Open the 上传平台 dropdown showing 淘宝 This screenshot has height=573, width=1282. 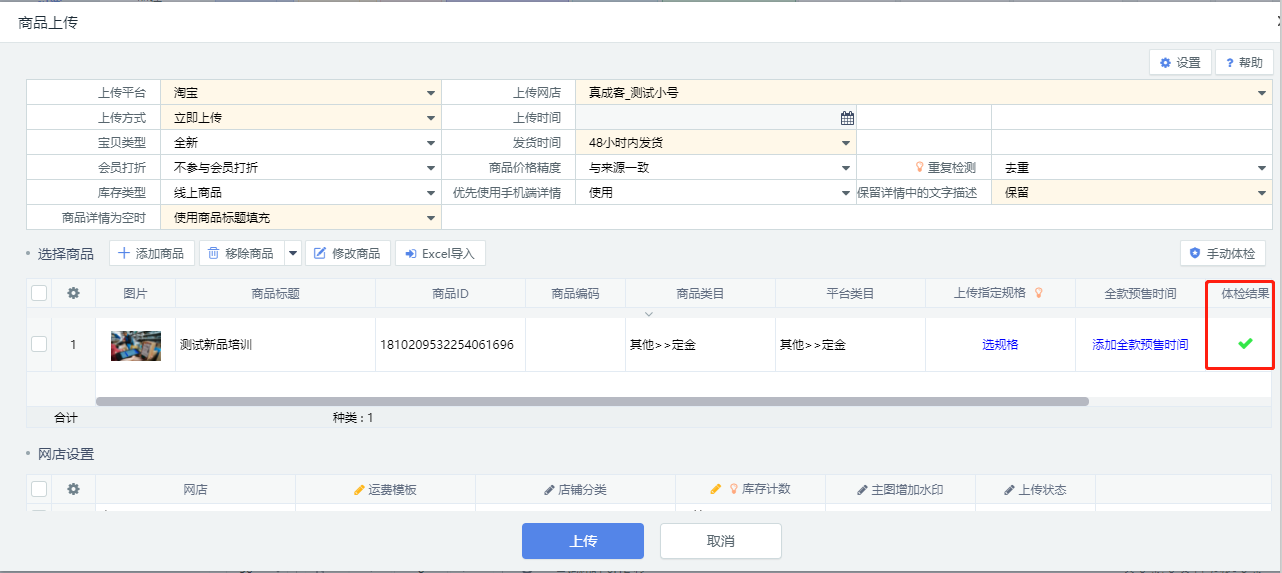pos(431,93)
